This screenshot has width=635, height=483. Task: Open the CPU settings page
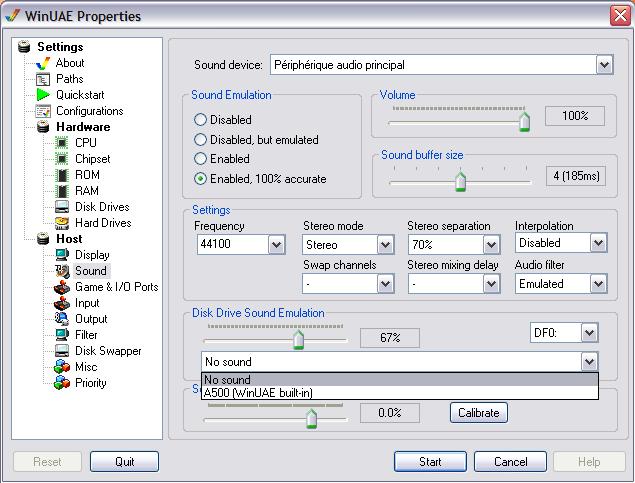86,143
